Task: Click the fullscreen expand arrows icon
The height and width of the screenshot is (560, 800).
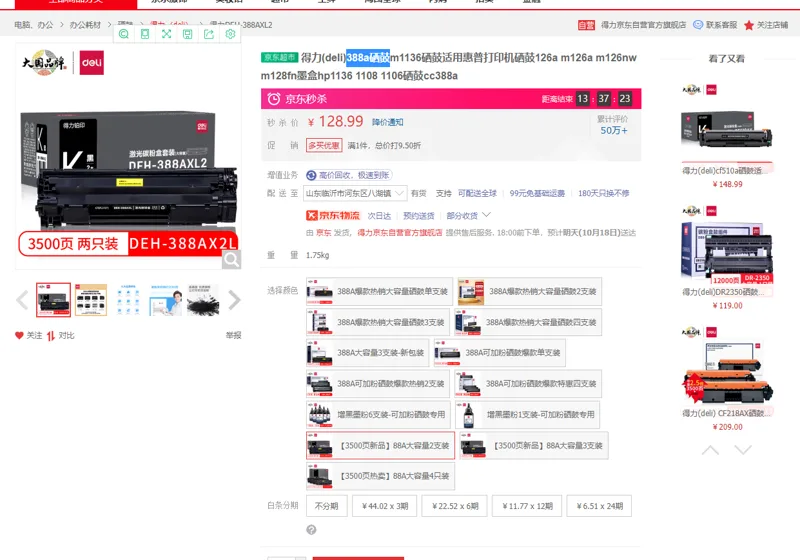Action: pyautogui.click(x=166, y=34)
